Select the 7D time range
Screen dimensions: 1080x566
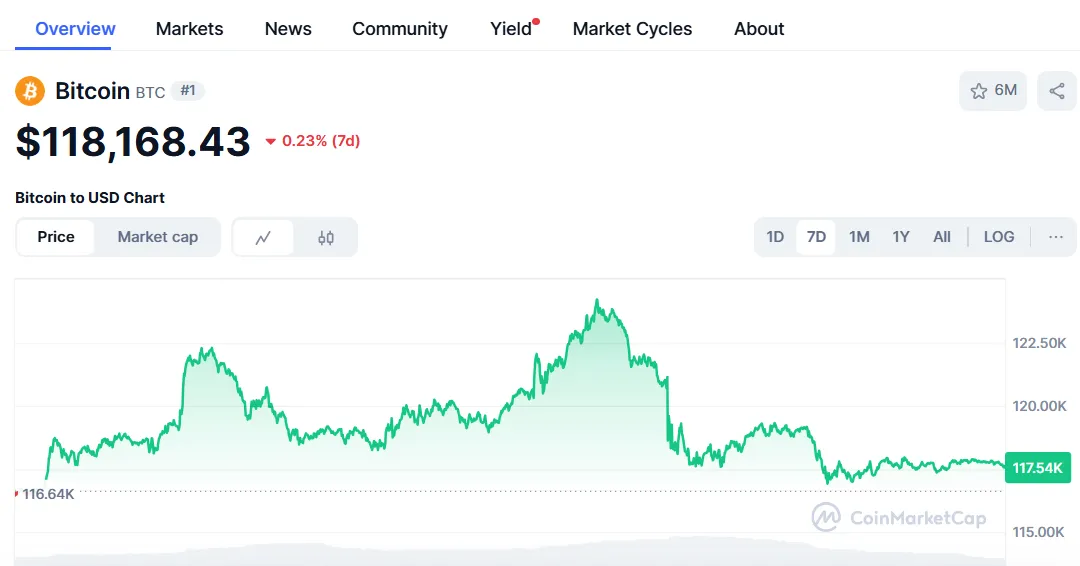(x=816, y=237)
